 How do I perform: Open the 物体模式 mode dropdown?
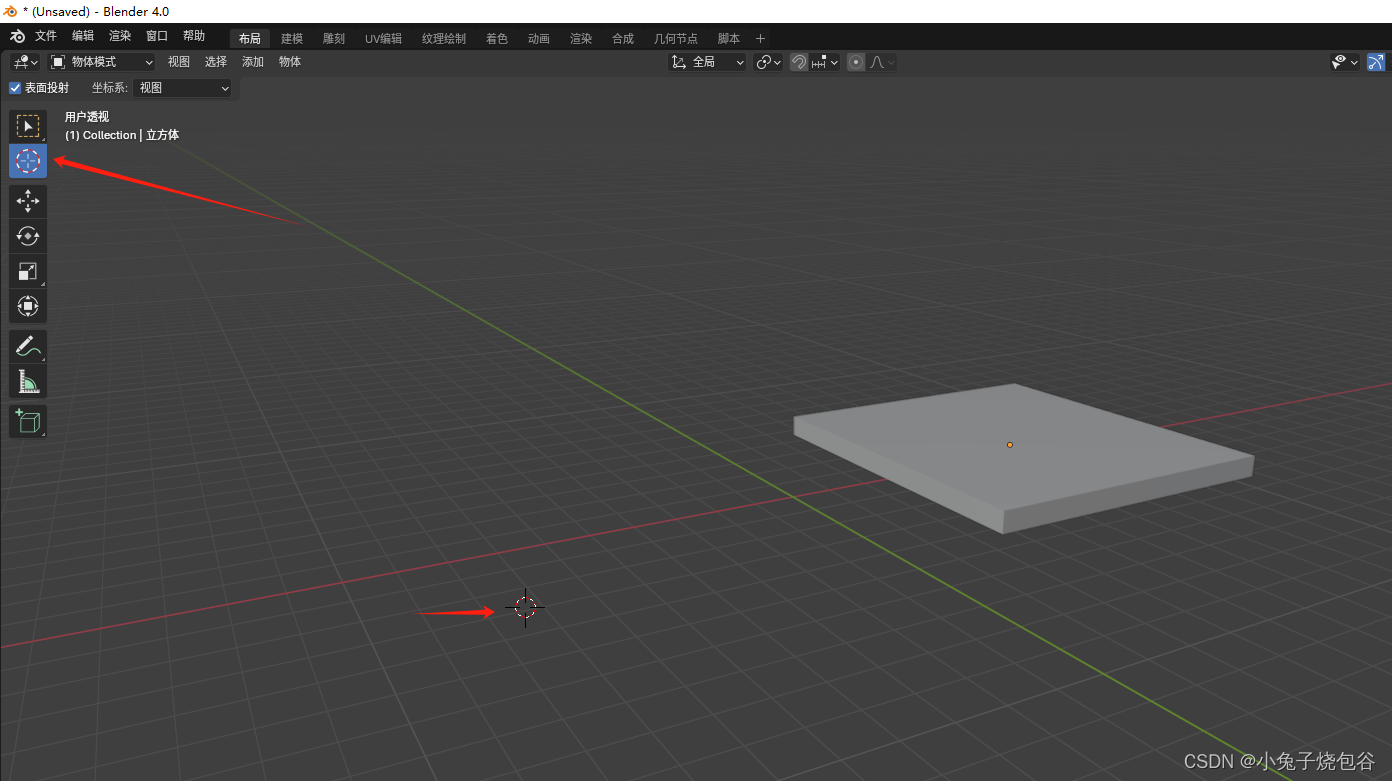point(102,62)
